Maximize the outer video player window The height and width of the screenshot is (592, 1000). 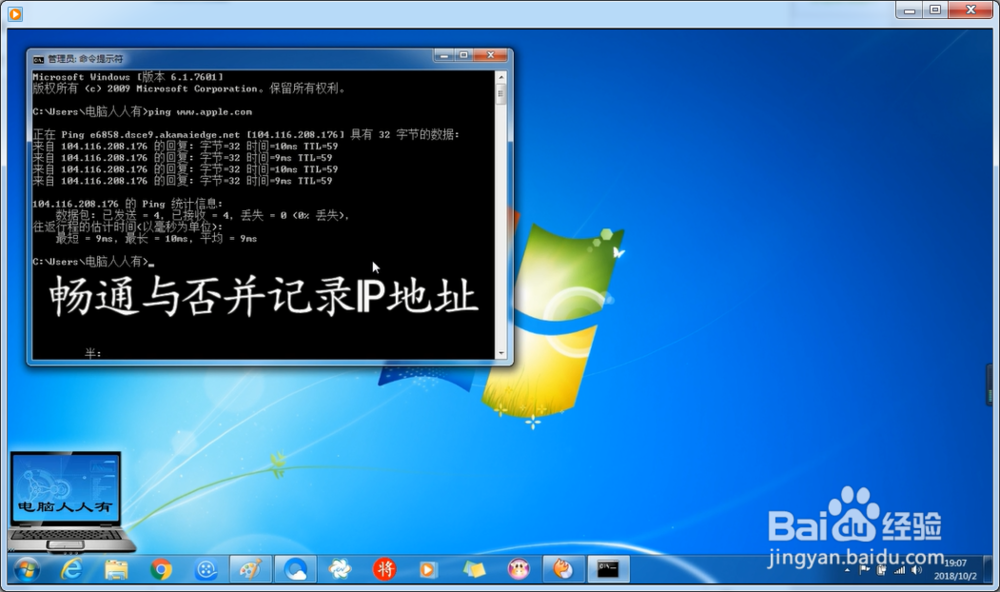click(936, 10)
